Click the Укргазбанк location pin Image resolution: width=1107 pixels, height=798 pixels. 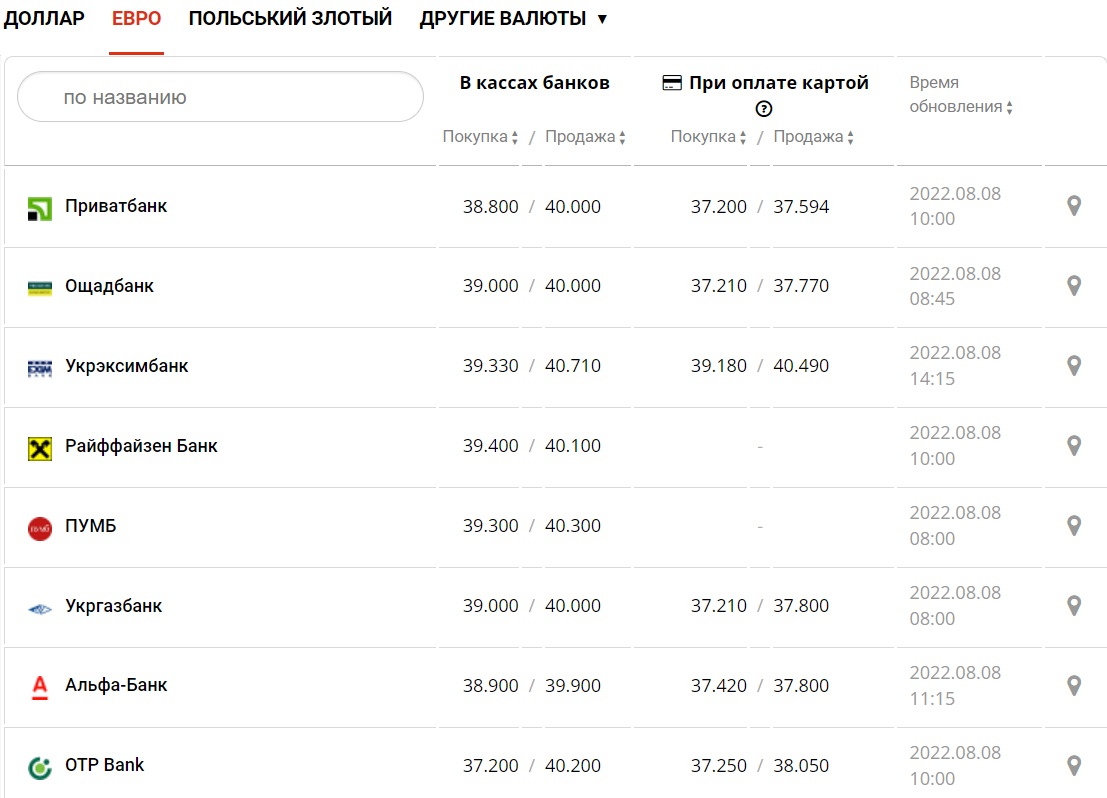tap(1074, 606)
